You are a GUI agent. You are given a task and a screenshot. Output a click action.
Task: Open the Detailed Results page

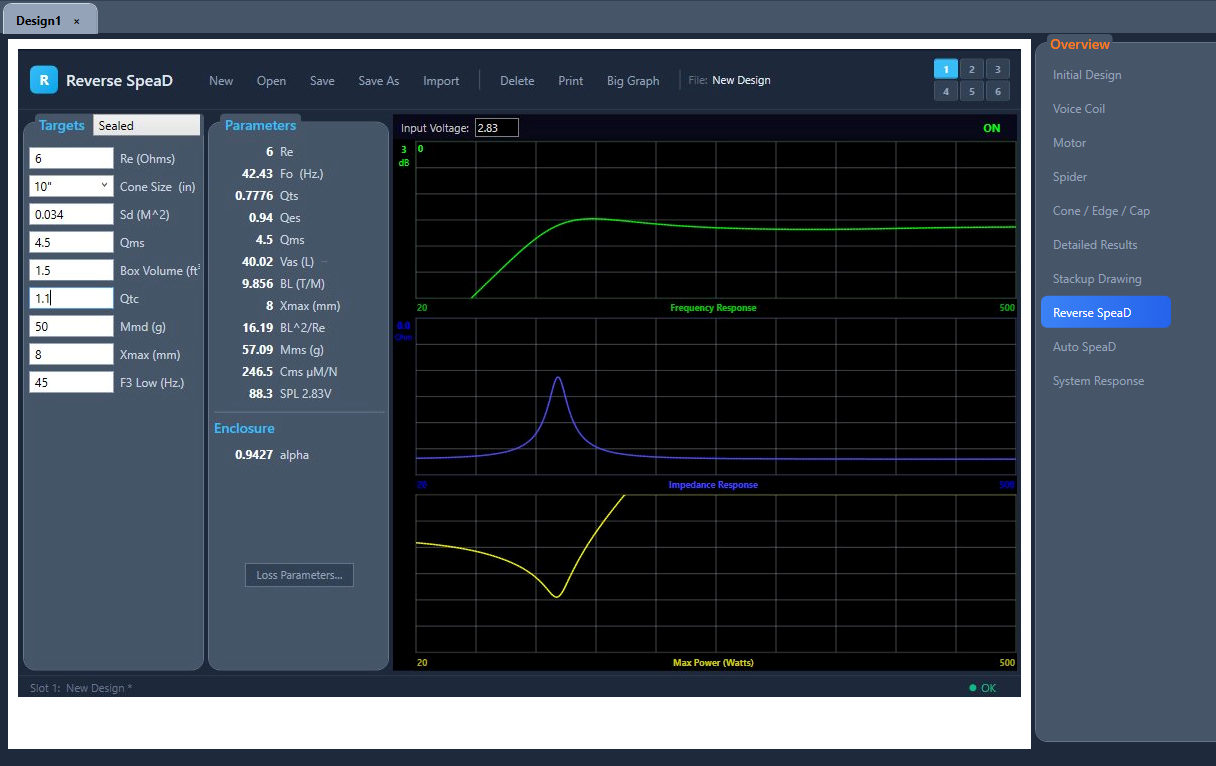click(x=1095, y=245)
